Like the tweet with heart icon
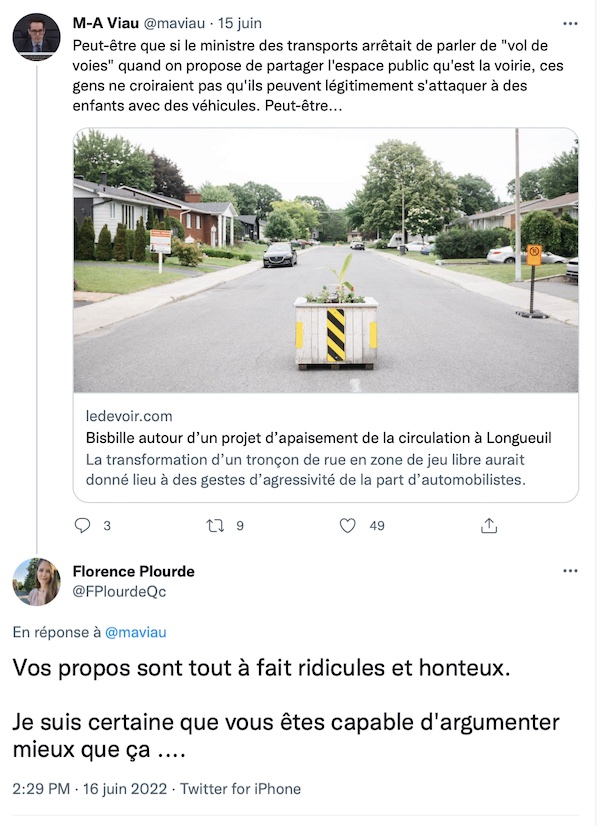The image size is (600, 826). tap(347, 525)
